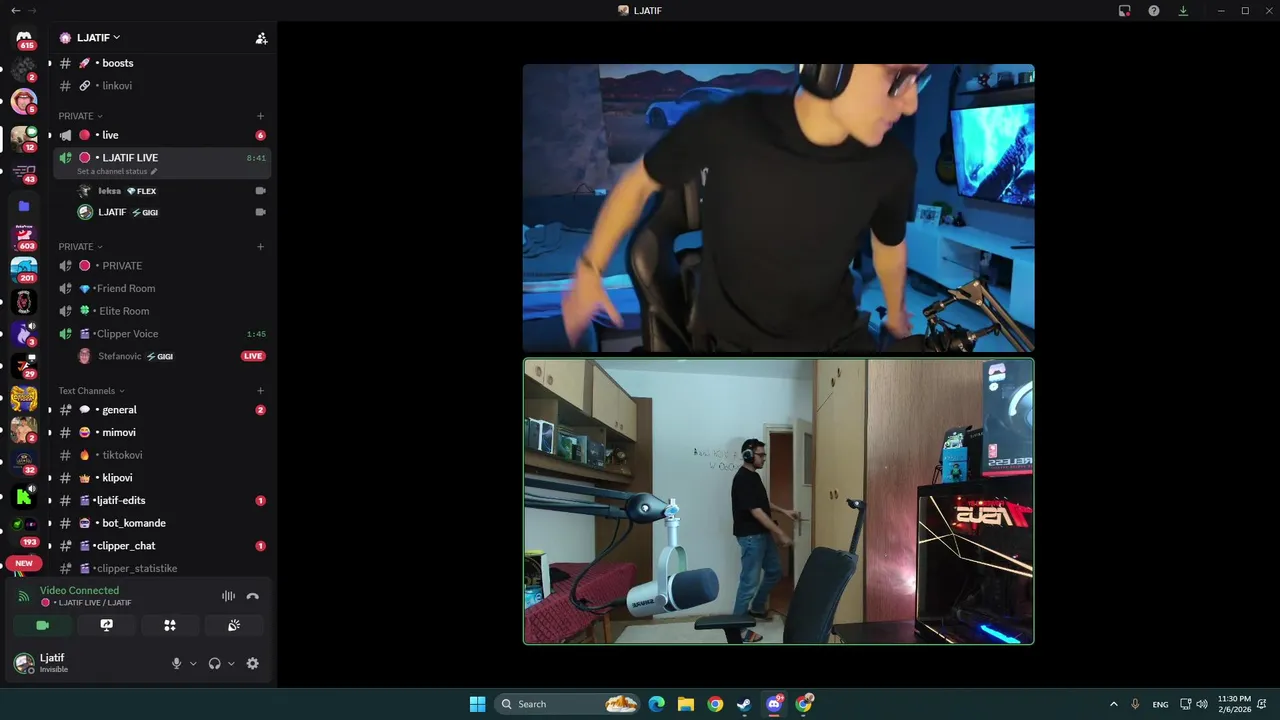
Task: Open the soundboard icon
Action: [234, 625]
